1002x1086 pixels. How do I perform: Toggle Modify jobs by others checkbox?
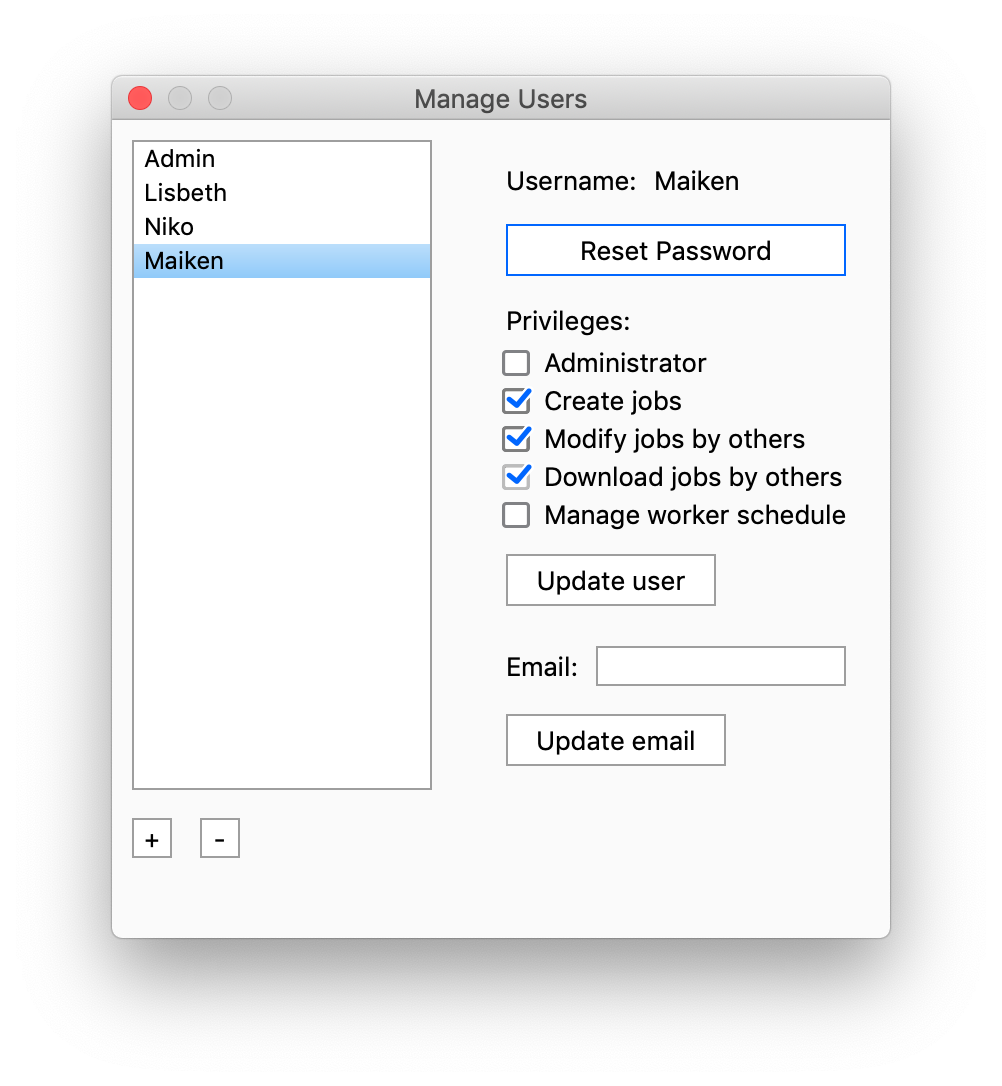(516, 439)
